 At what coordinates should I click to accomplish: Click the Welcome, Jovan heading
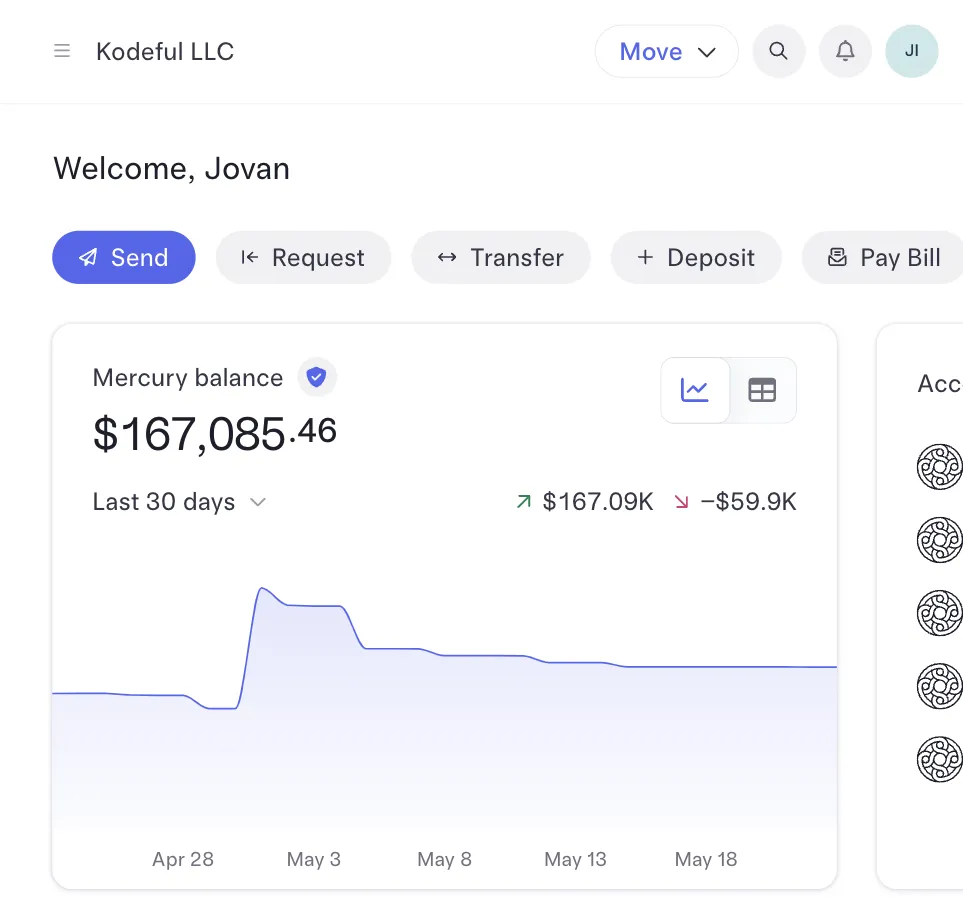171,168
